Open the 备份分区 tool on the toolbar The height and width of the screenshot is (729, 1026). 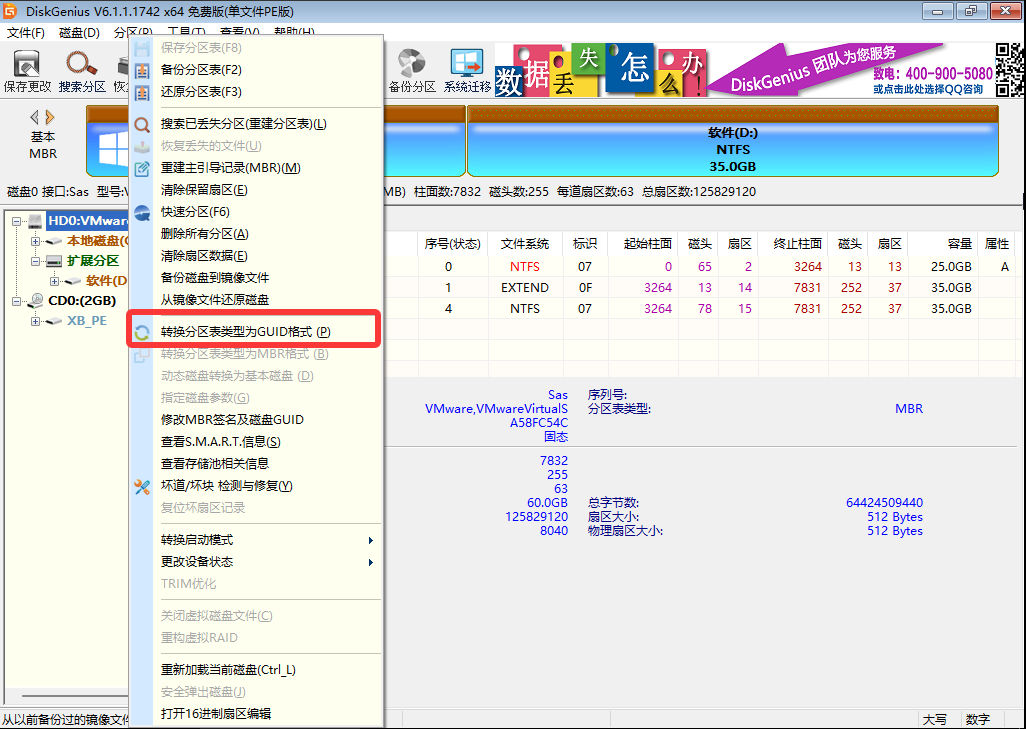[411, 60]
